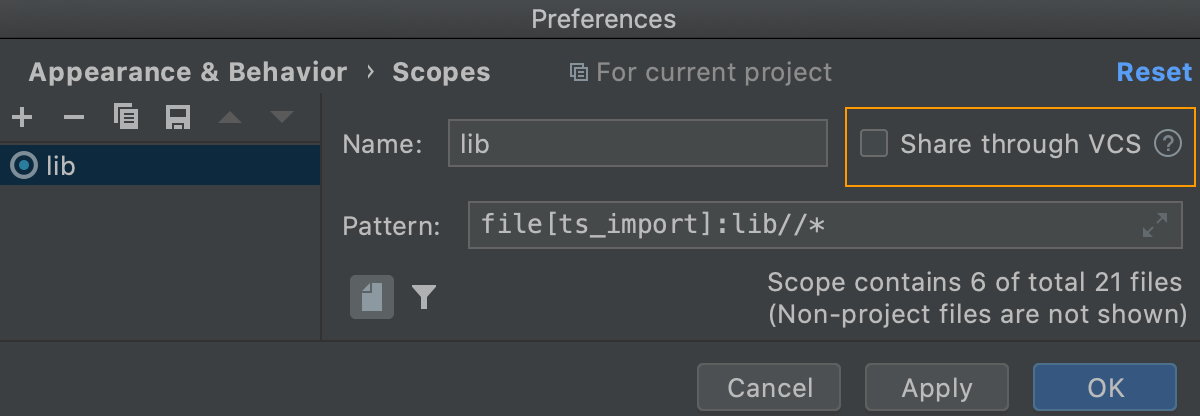Toggle the file view icon beside the filter
Viewport: 1200px width, 416px height.
[x=372, y=297]
